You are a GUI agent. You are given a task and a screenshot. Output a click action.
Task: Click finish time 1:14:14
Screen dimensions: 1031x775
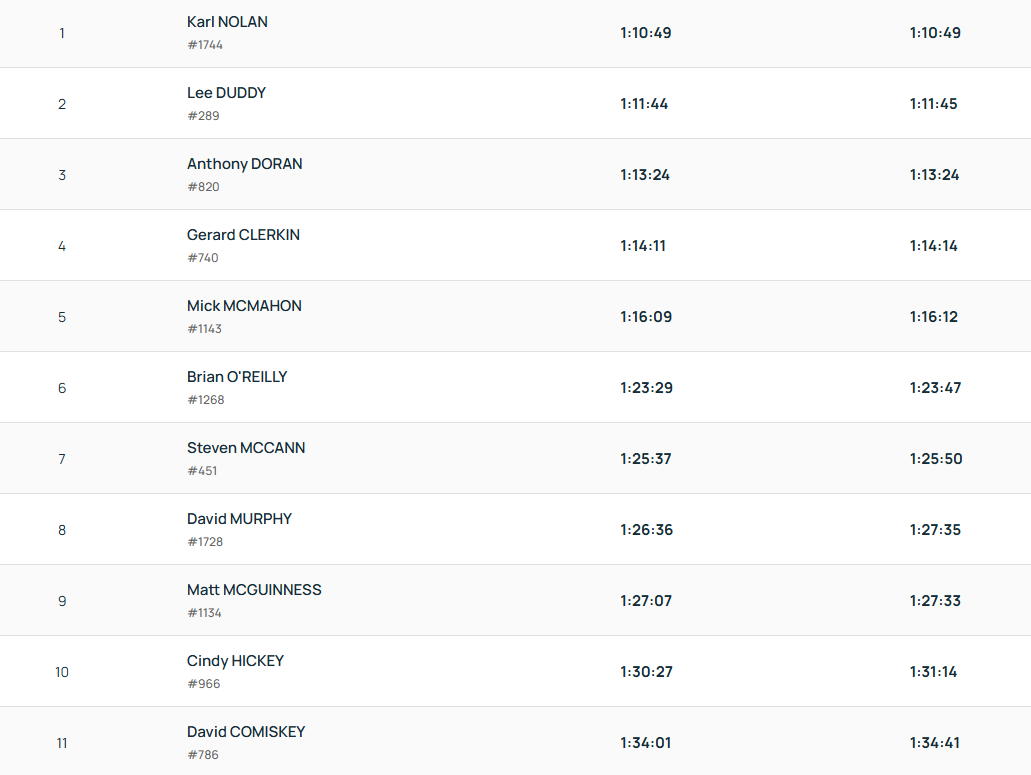933,246
